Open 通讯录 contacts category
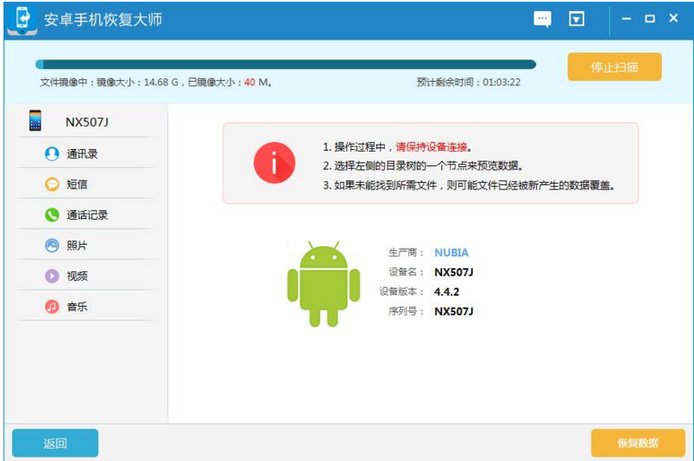694x461 pixels. click(81, 154)
